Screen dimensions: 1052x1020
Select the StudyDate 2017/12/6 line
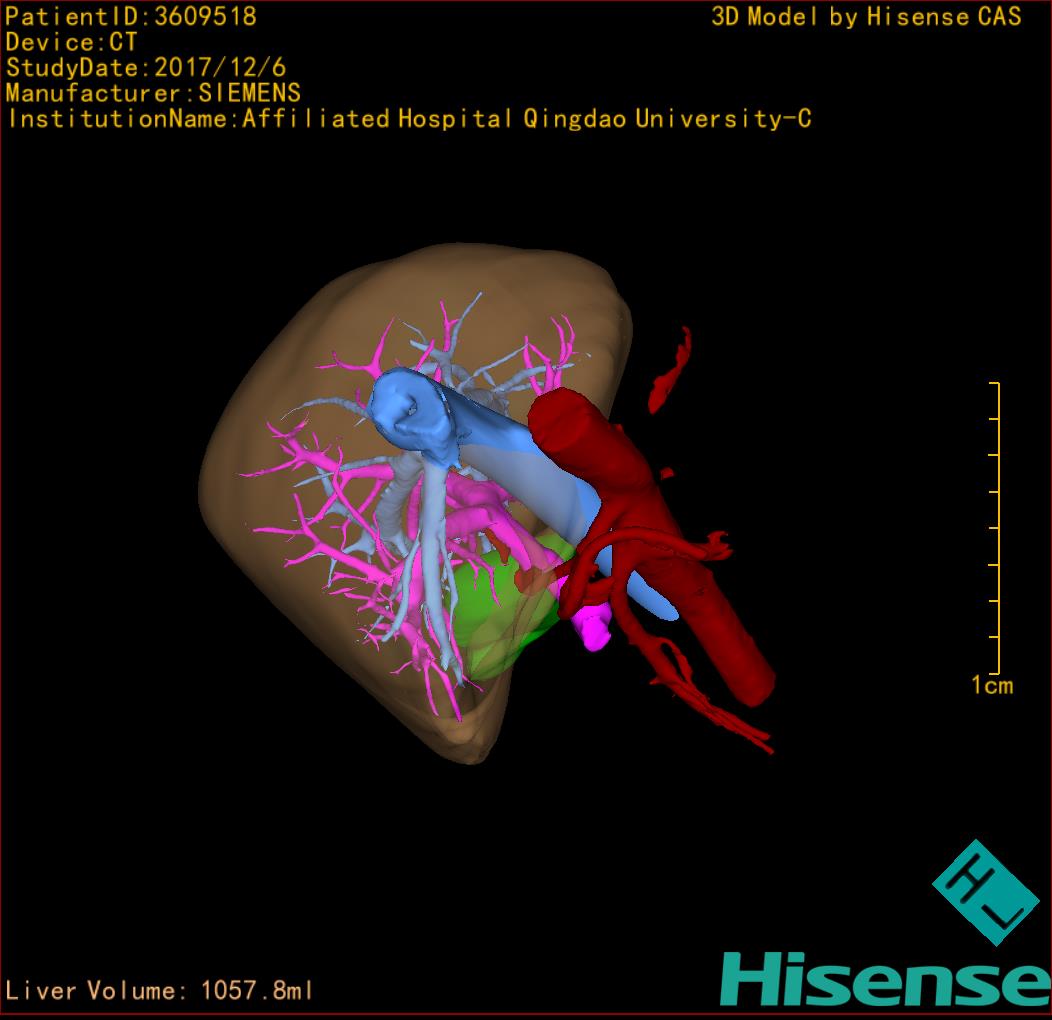[146, 68]
